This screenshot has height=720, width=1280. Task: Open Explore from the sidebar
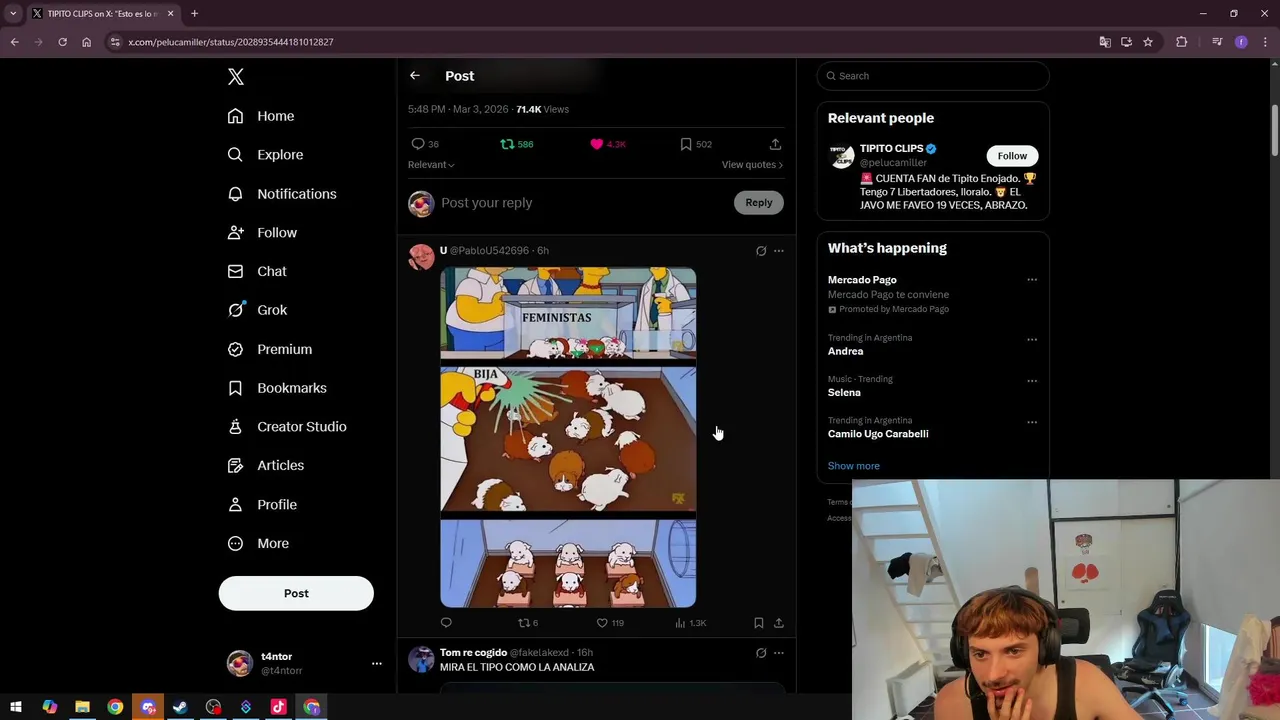(265, 155)
